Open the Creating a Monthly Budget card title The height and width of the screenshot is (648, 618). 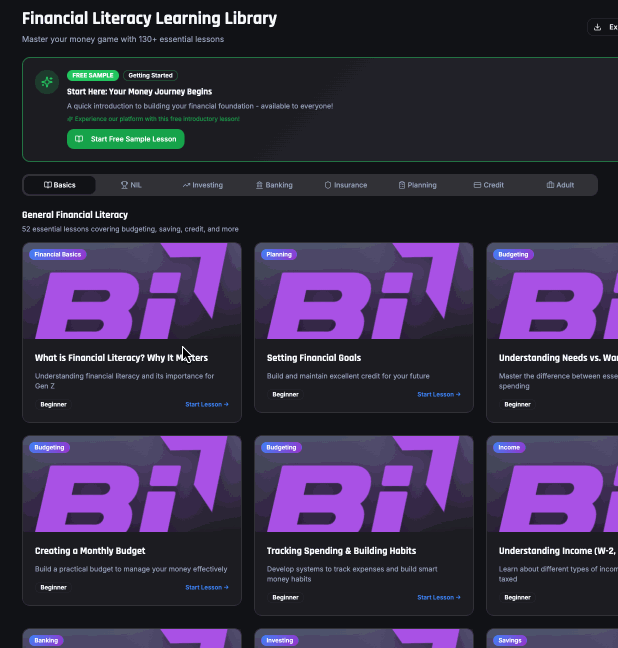90,551
